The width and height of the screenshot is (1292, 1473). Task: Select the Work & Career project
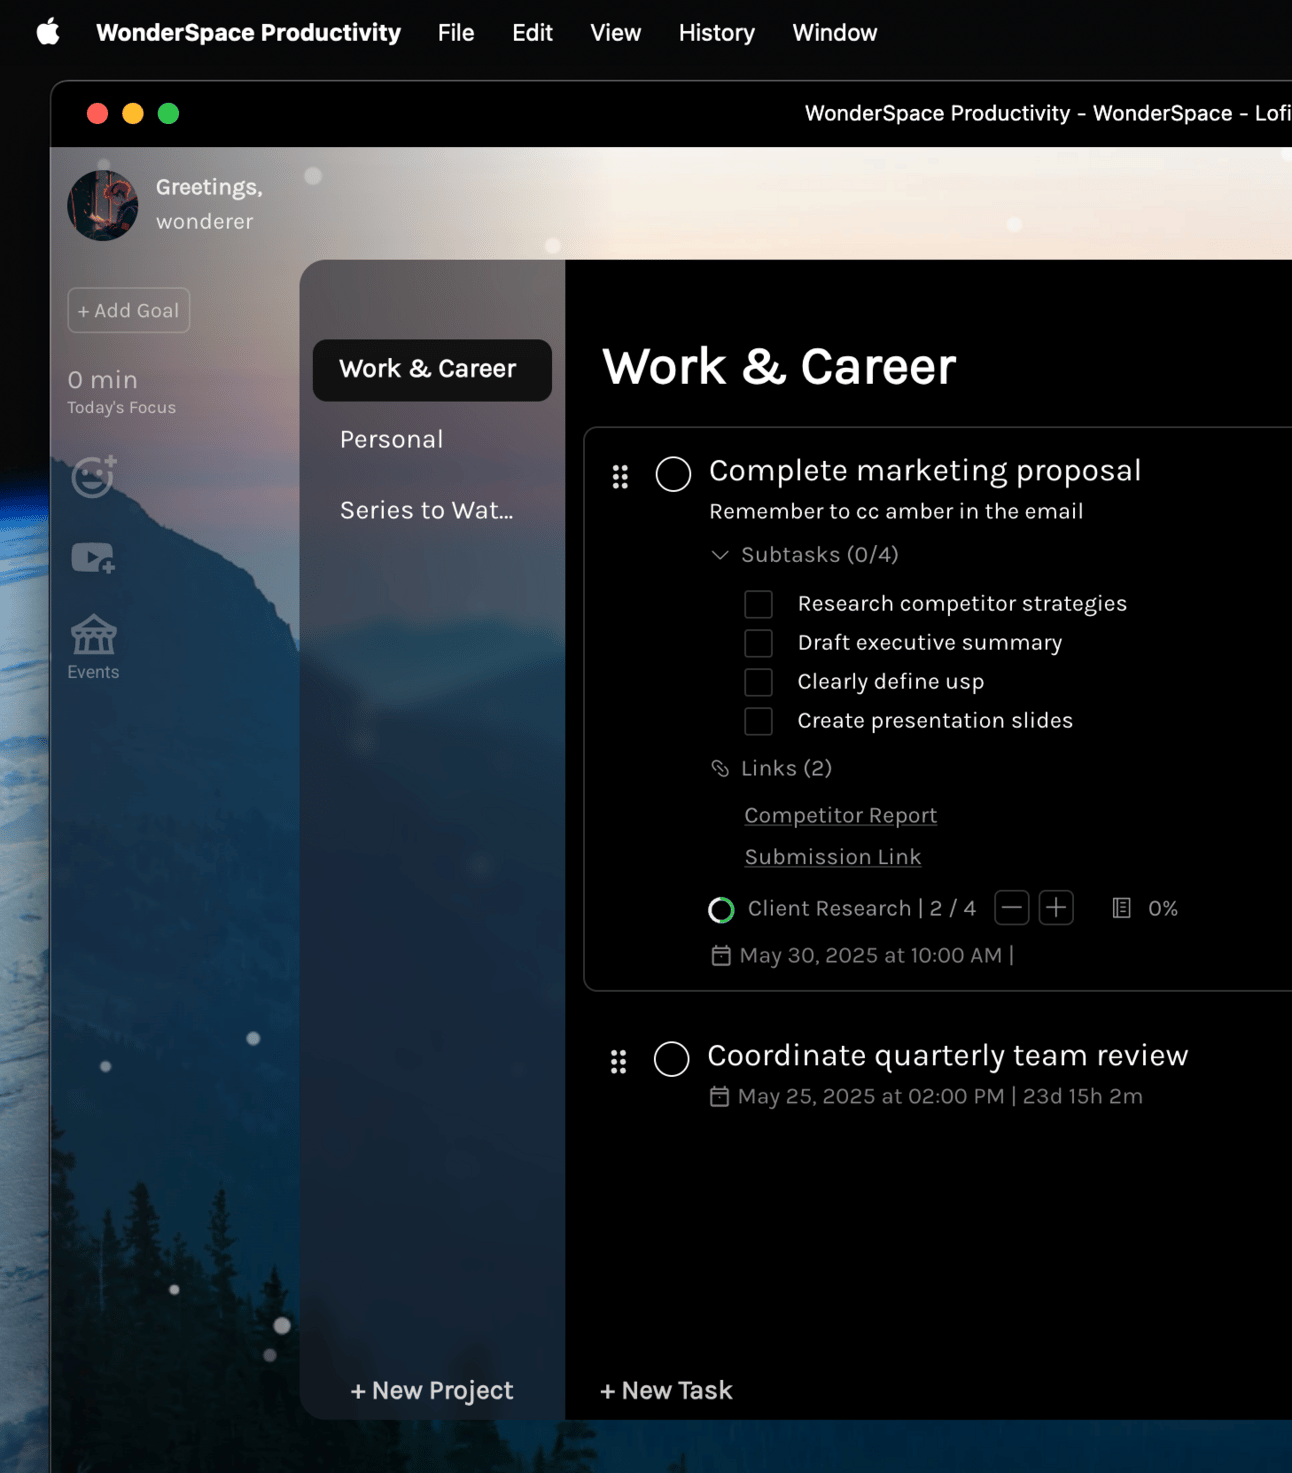[432, 369]
